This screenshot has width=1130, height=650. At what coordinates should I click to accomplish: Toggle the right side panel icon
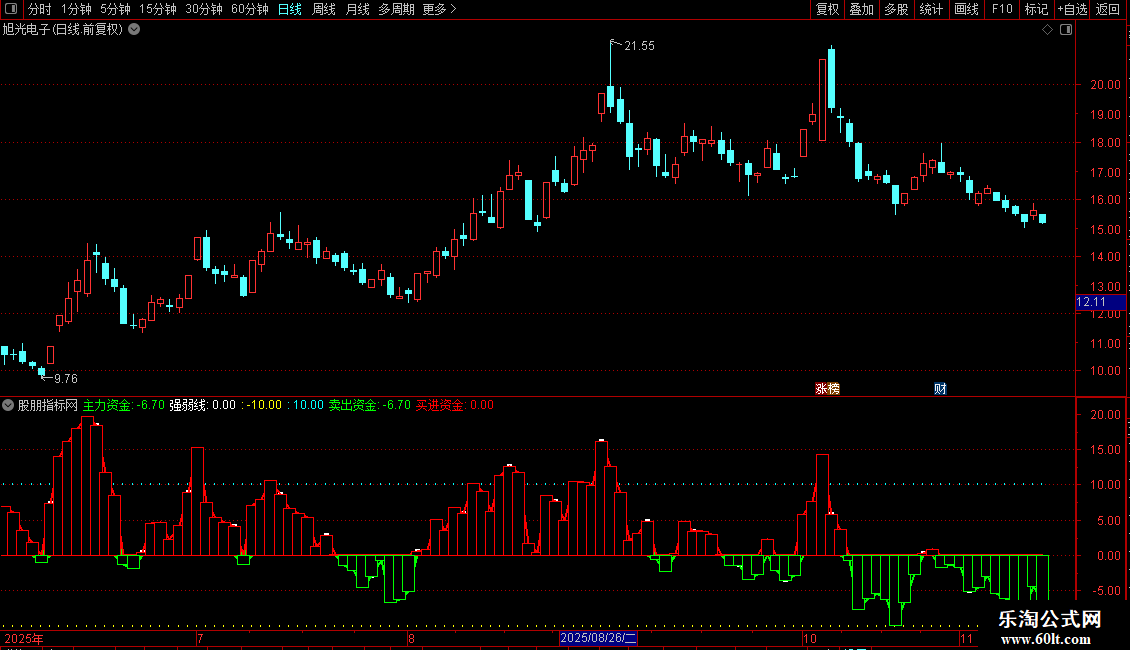click(1066, 30)
